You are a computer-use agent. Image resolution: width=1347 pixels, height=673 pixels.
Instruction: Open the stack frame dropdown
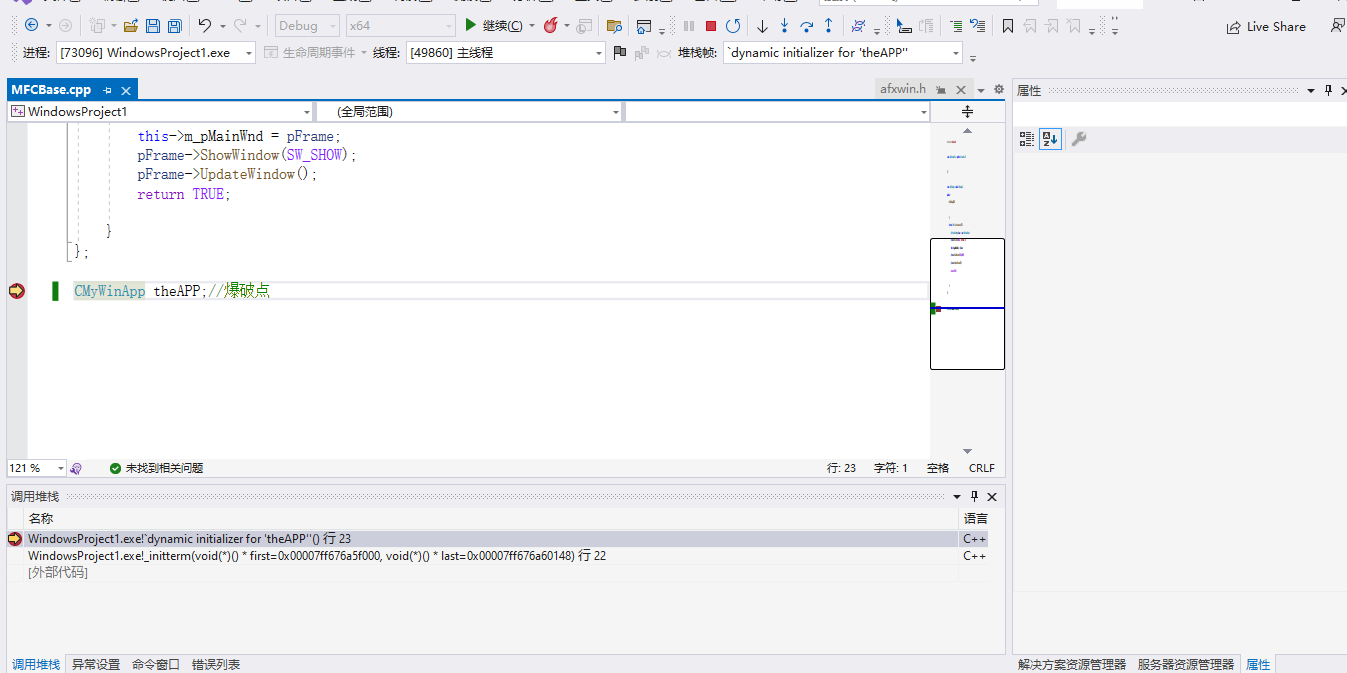[842, 53]
